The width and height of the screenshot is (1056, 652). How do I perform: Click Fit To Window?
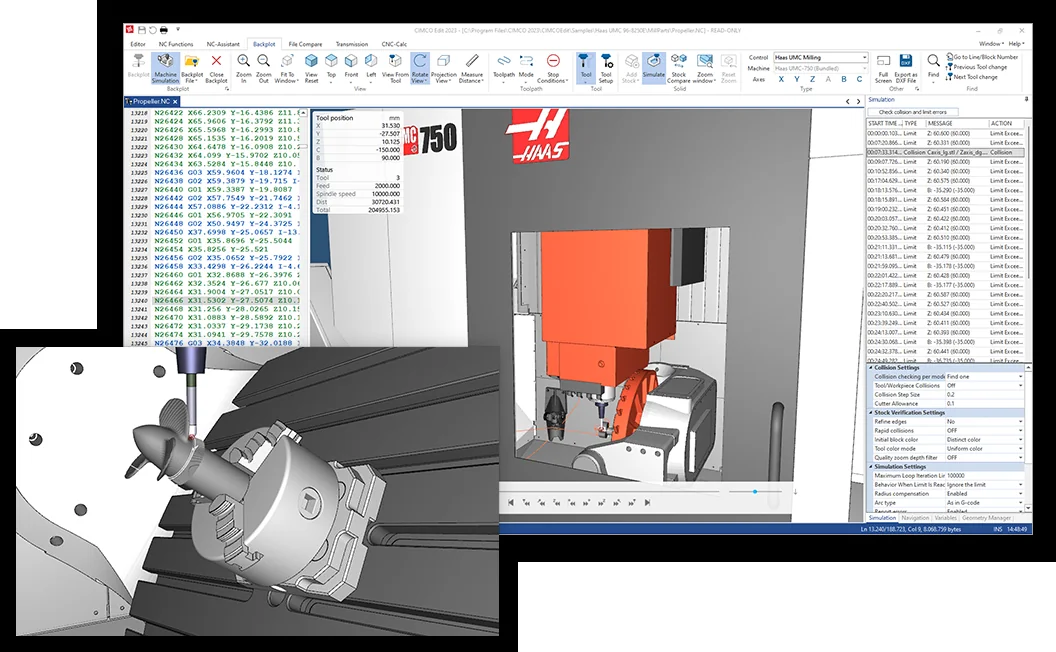tap(287, 69)
